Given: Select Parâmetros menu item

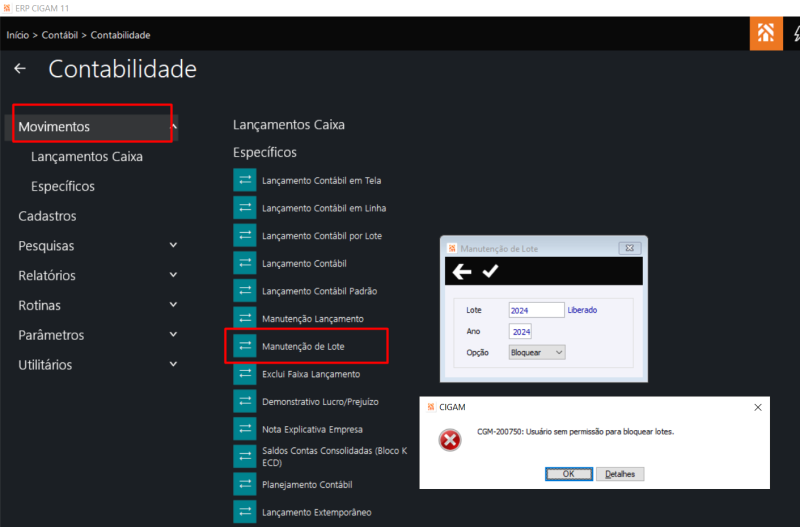Looking at the screenshot, I should coord(51,335).
